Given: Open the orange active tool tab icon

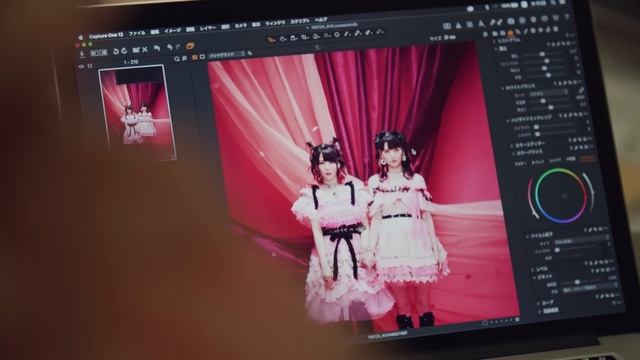Looking at the screenshot, I should coord(510,33).
